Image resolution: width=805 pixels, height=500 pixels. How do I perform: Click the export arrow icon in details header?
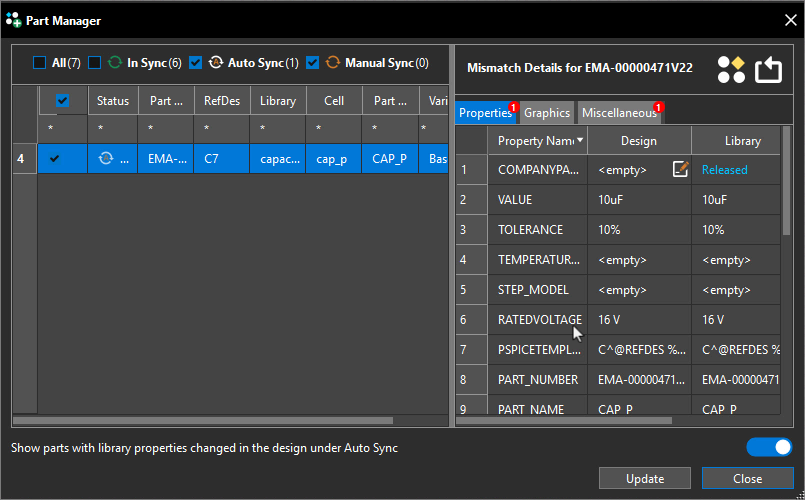click(768, 69)
